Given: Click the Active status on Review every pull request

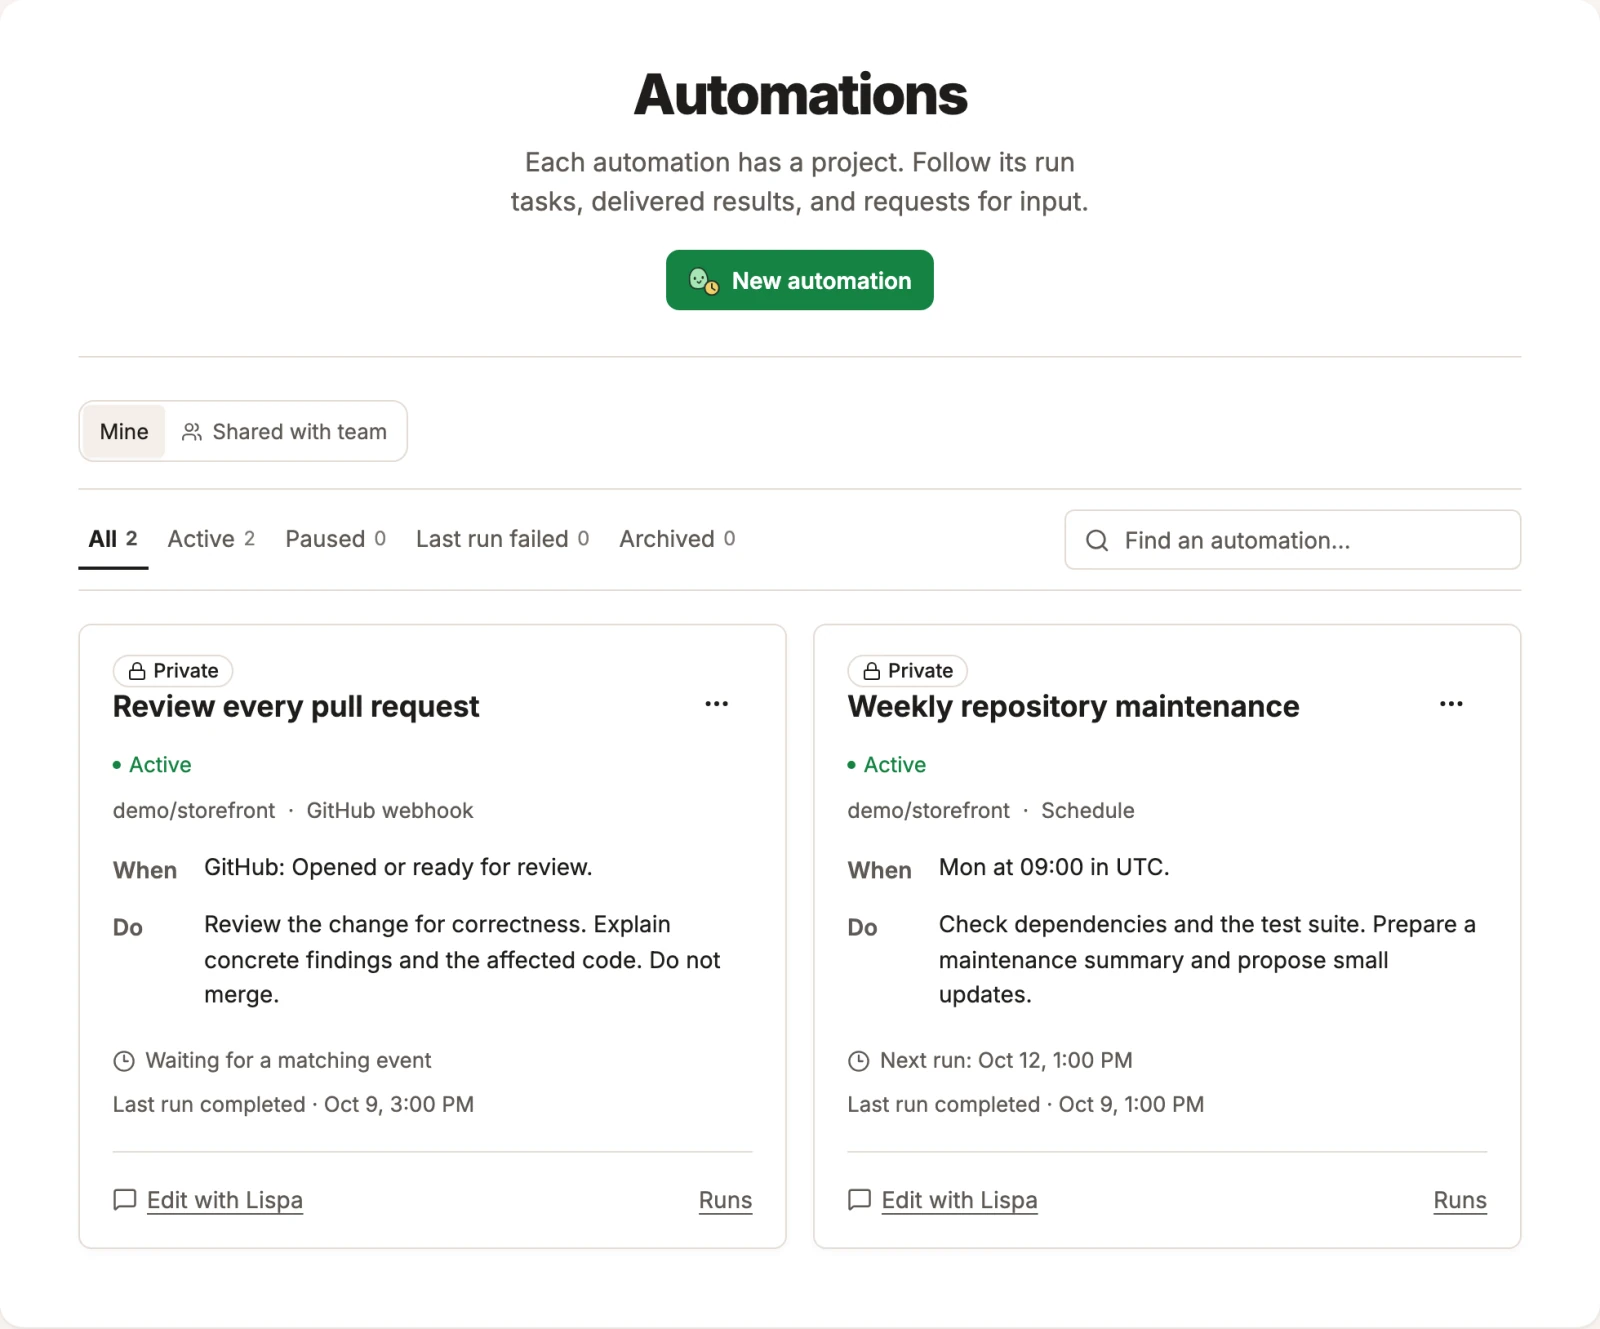Looking at the screenshot, I should click(152, 765).
